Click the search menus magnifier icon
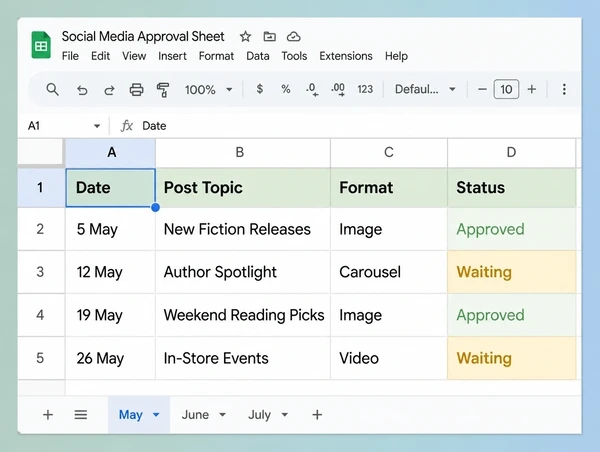Image resolution: width=600 pixels, height=452 pixels. [52, 90]
